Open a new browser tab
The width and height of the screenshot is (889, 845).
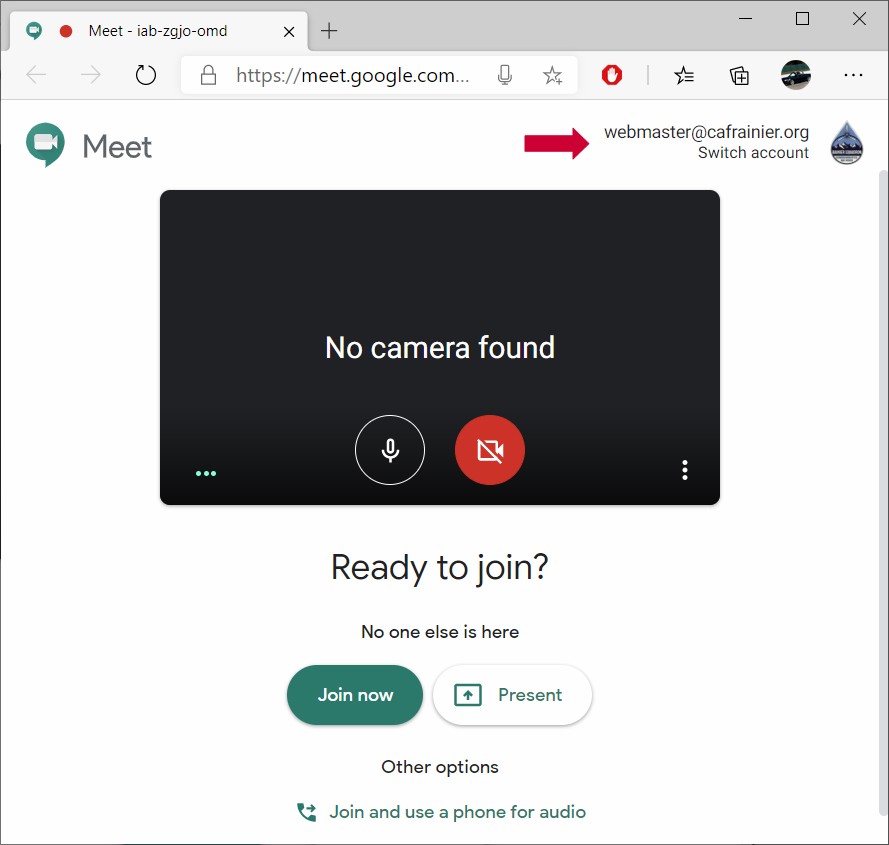coord(329,31)
